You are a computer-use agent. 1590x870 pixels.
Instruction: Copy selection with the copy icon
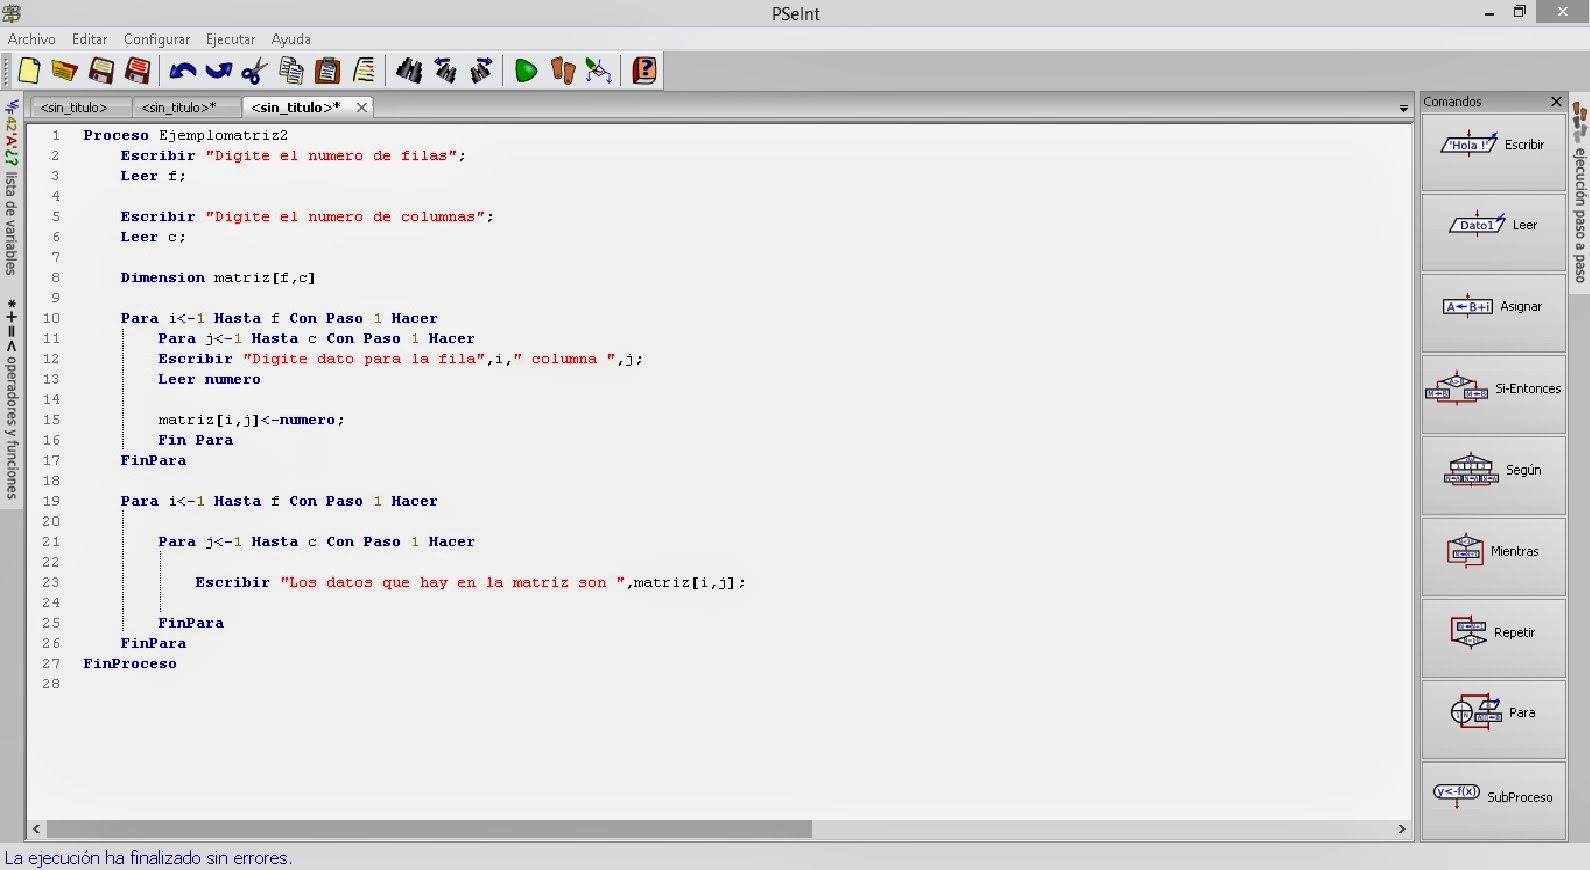click(291, 71)
